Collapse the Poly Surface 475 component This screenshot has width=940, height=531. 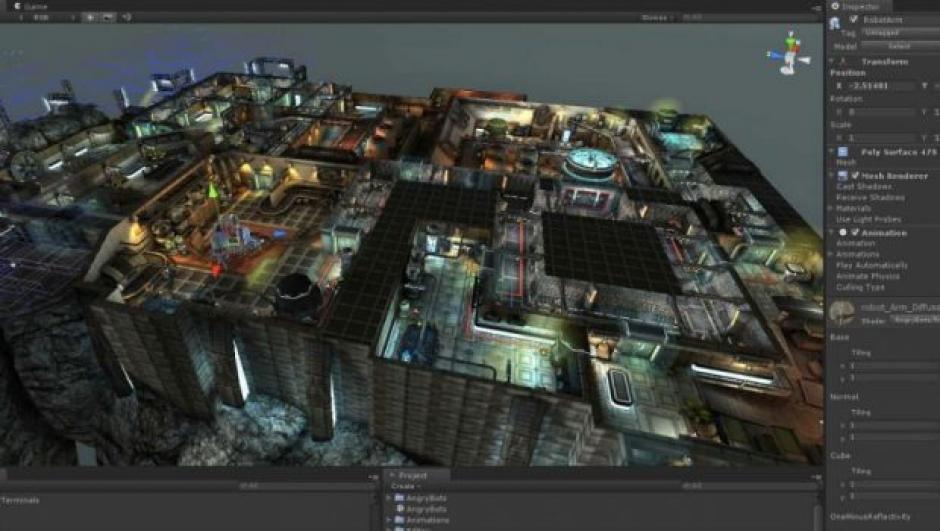pos(831,152)
